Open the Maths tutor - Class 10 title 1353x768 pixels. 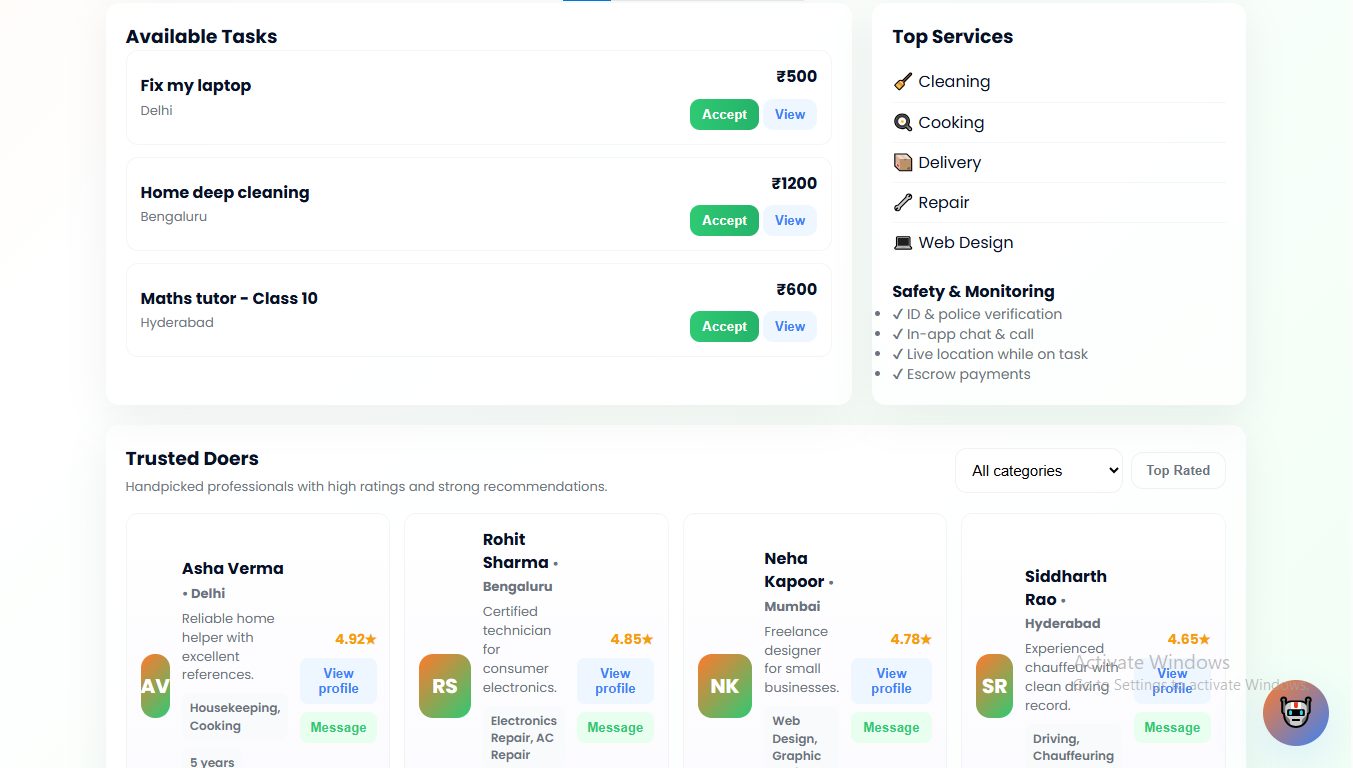(x=229, y=298)
